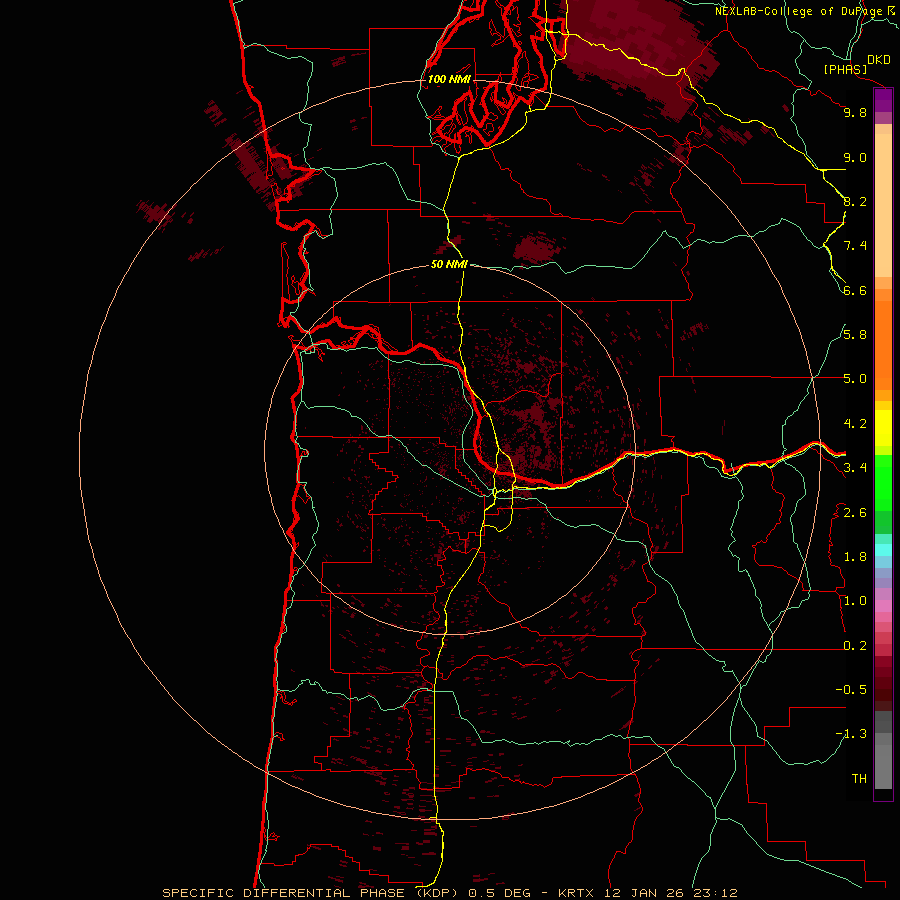Click the 4.2 value on the color scale
Viewport: 900px width, 900px height.
tap(855, 424)
